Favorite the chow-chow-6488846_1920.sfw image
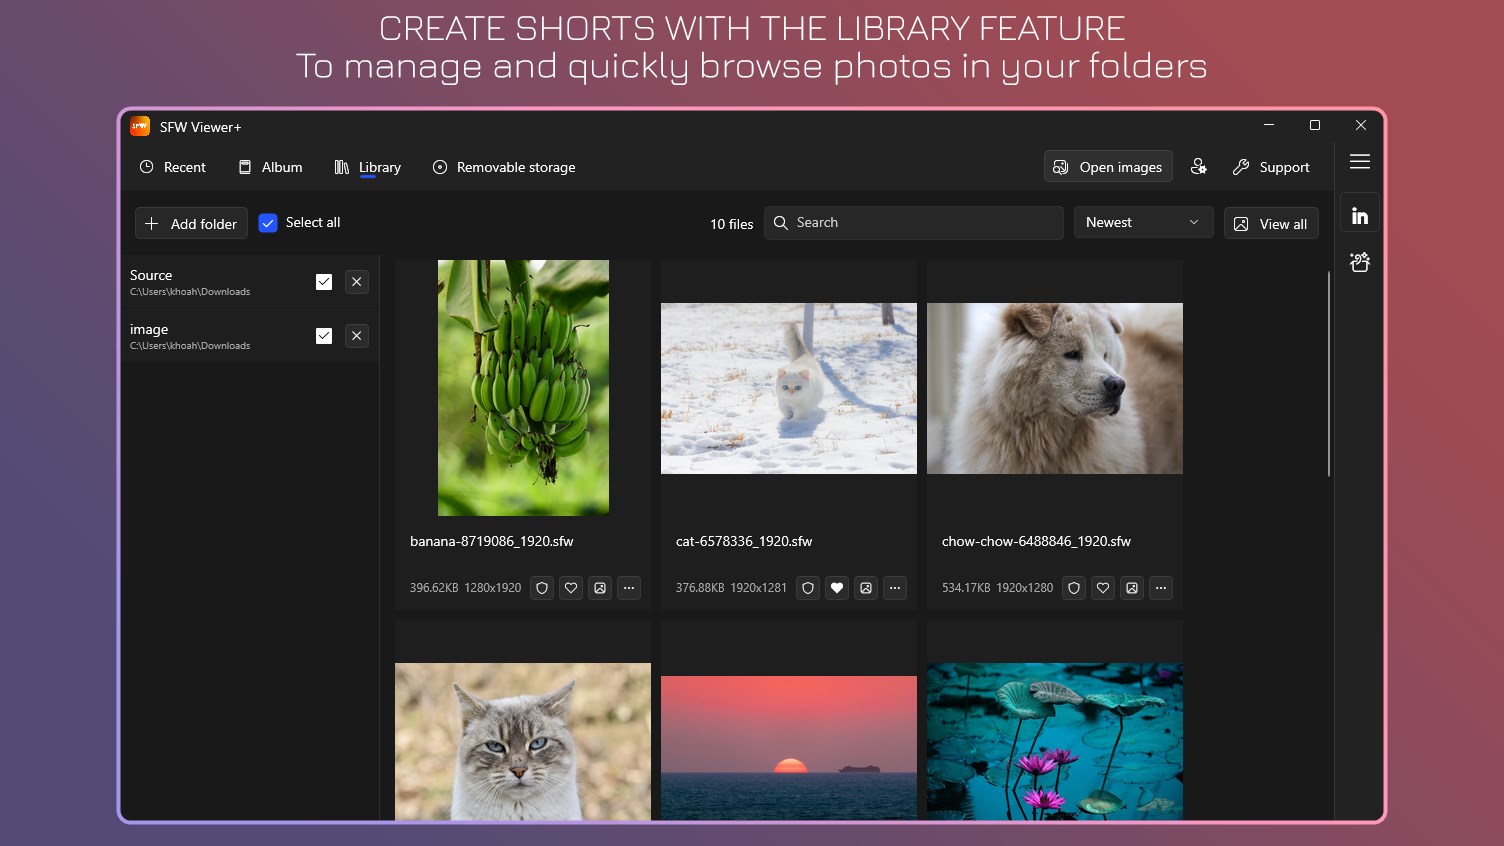 (x=1103, y=588)
